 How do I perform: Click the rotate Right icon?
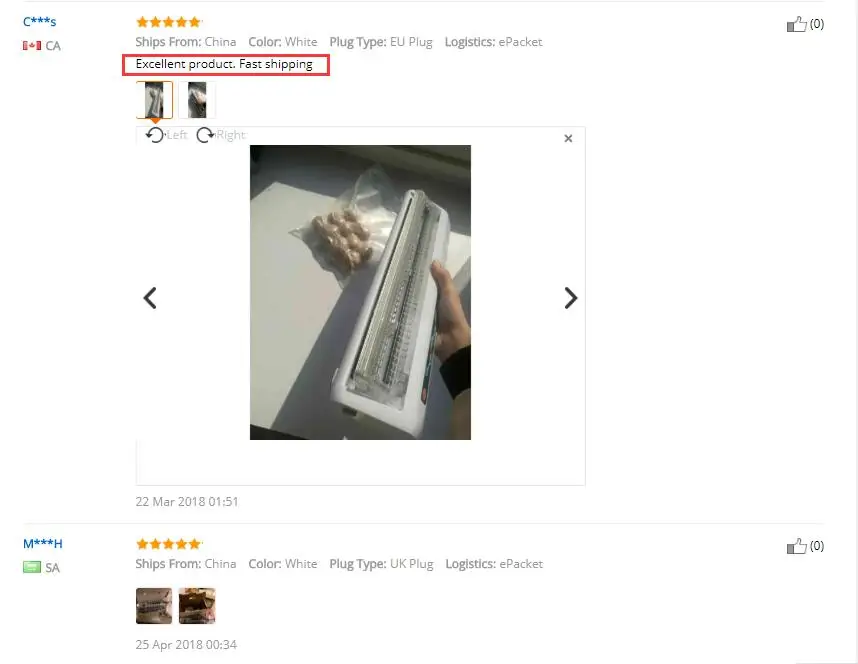tap(205, 135)
